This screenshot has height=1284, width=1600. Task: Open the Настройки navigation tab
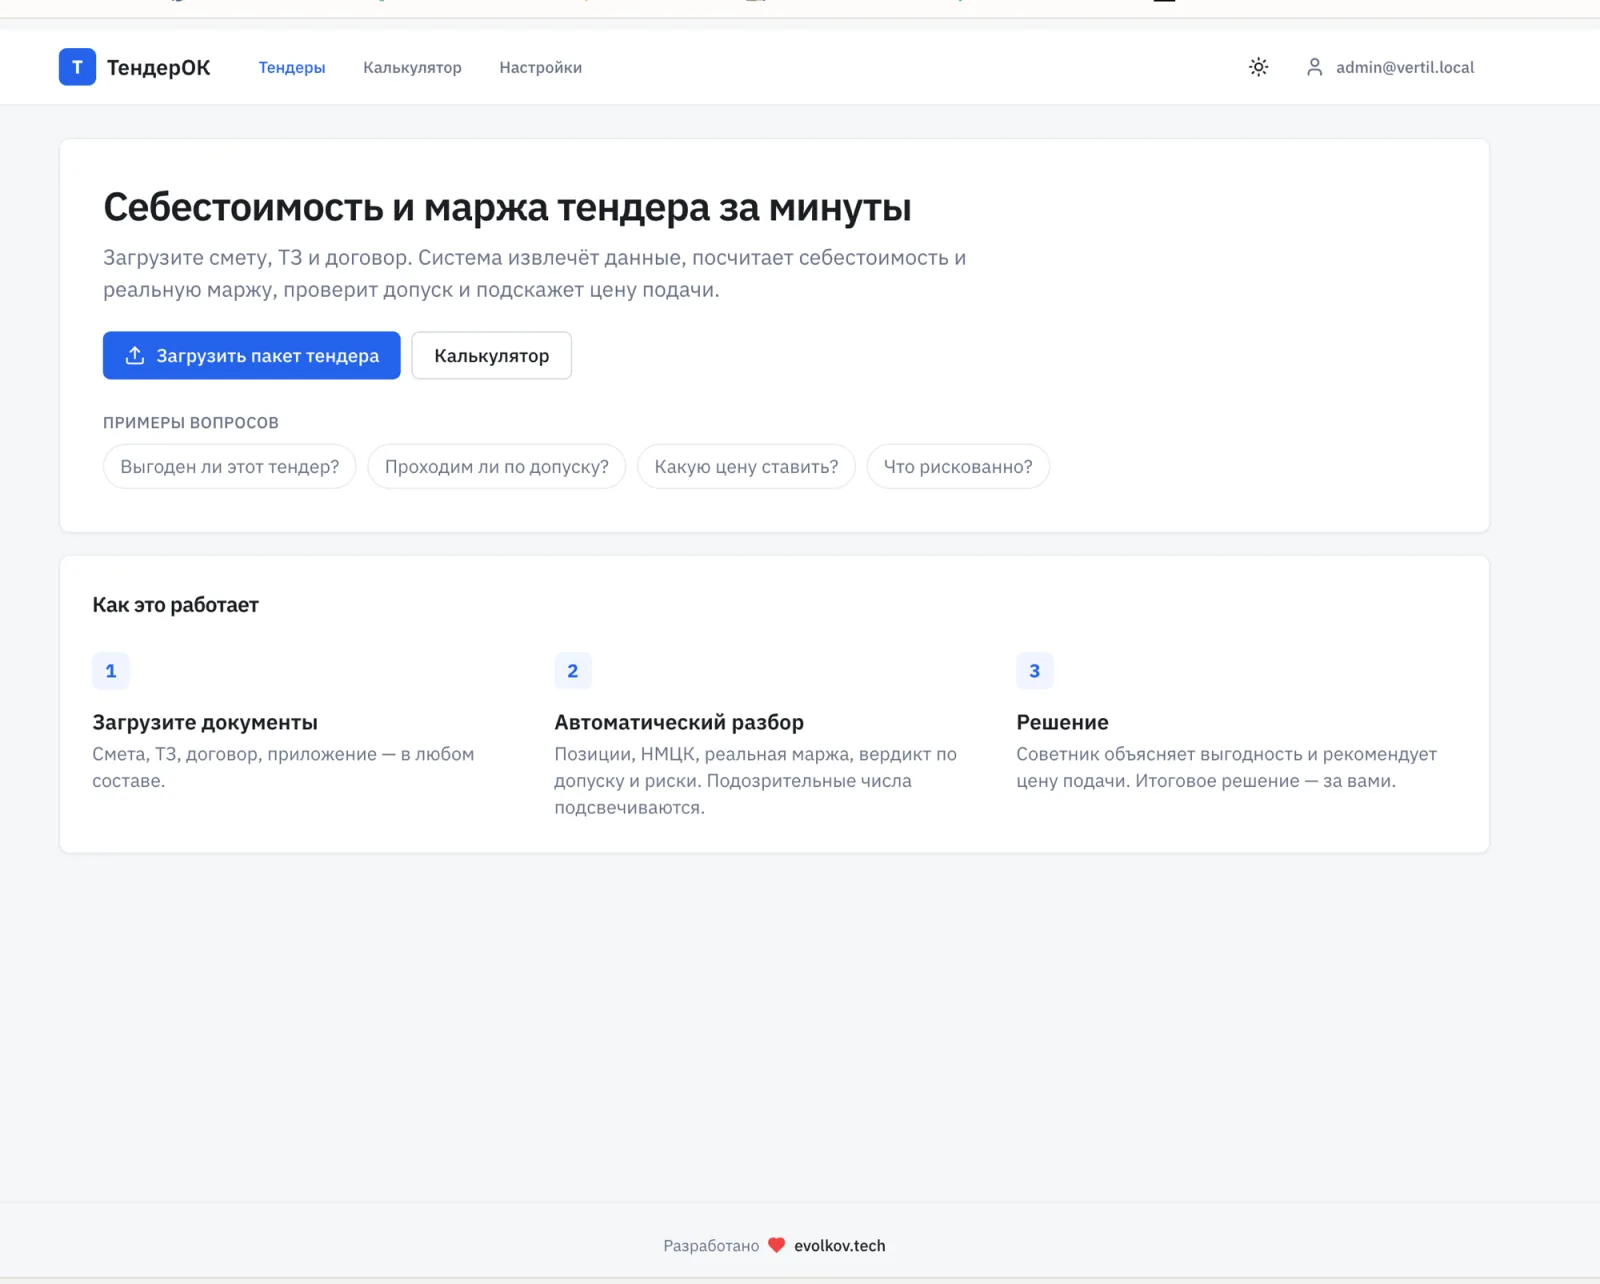540,67
